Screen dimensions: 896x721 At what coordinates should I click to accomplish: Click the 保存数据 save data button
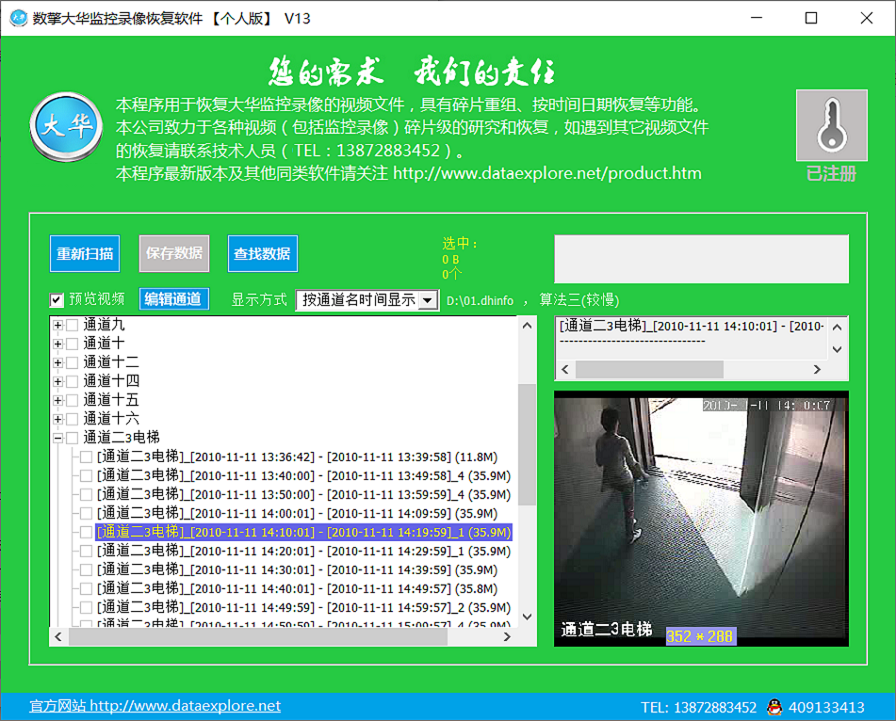click(x=174, y=253)
